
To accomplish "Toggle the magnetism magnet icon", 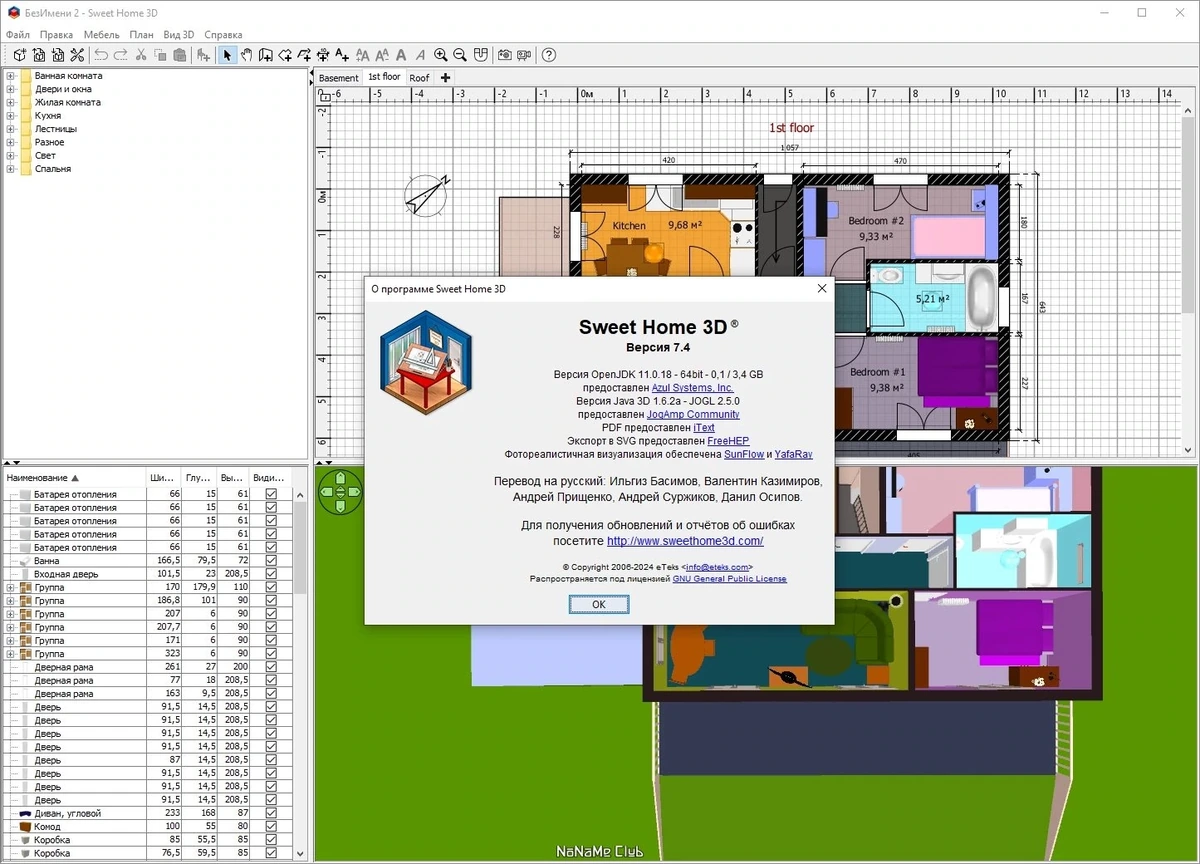I will (480, 55).
